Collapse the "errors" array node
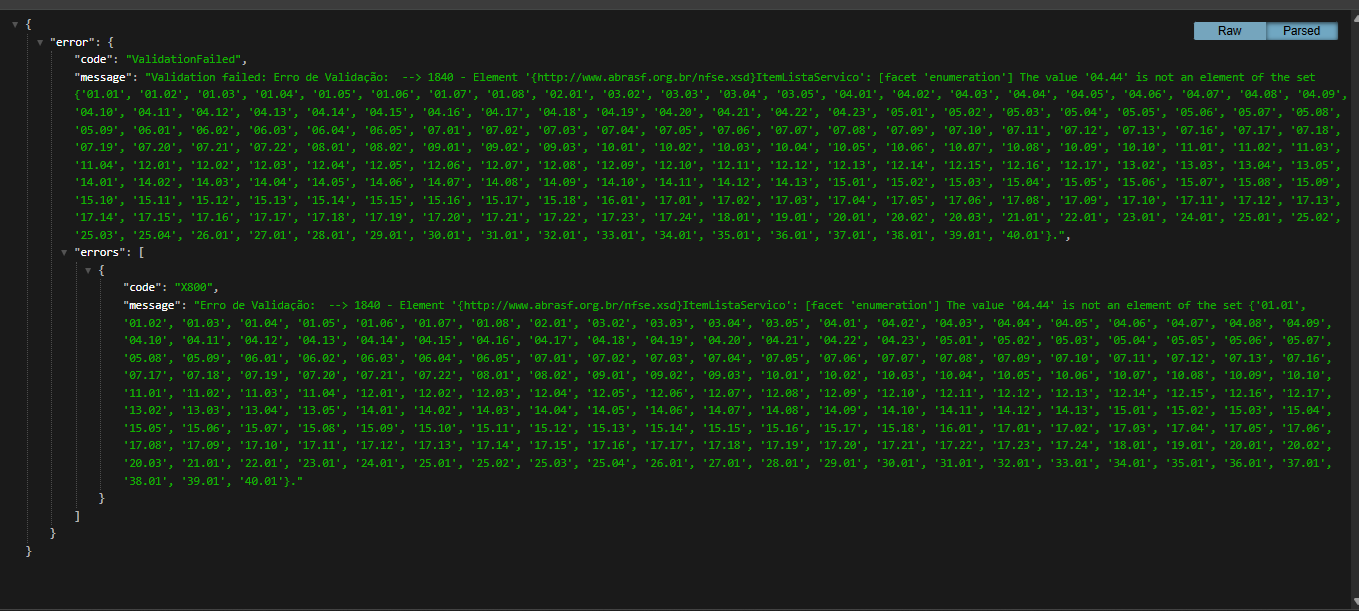1359x611 pixels. tap(65, 252)
